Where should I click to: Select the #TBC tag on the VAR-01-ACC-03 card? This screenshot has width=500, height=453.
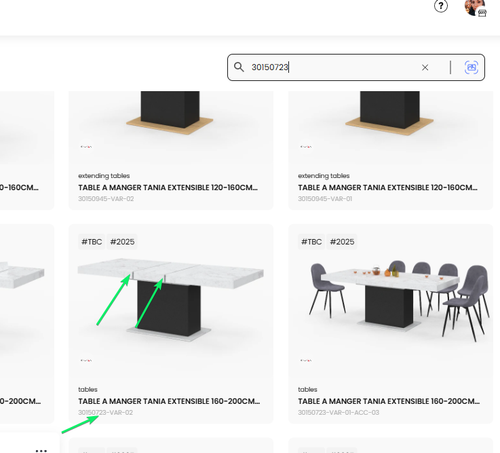[x=311, y=242]
